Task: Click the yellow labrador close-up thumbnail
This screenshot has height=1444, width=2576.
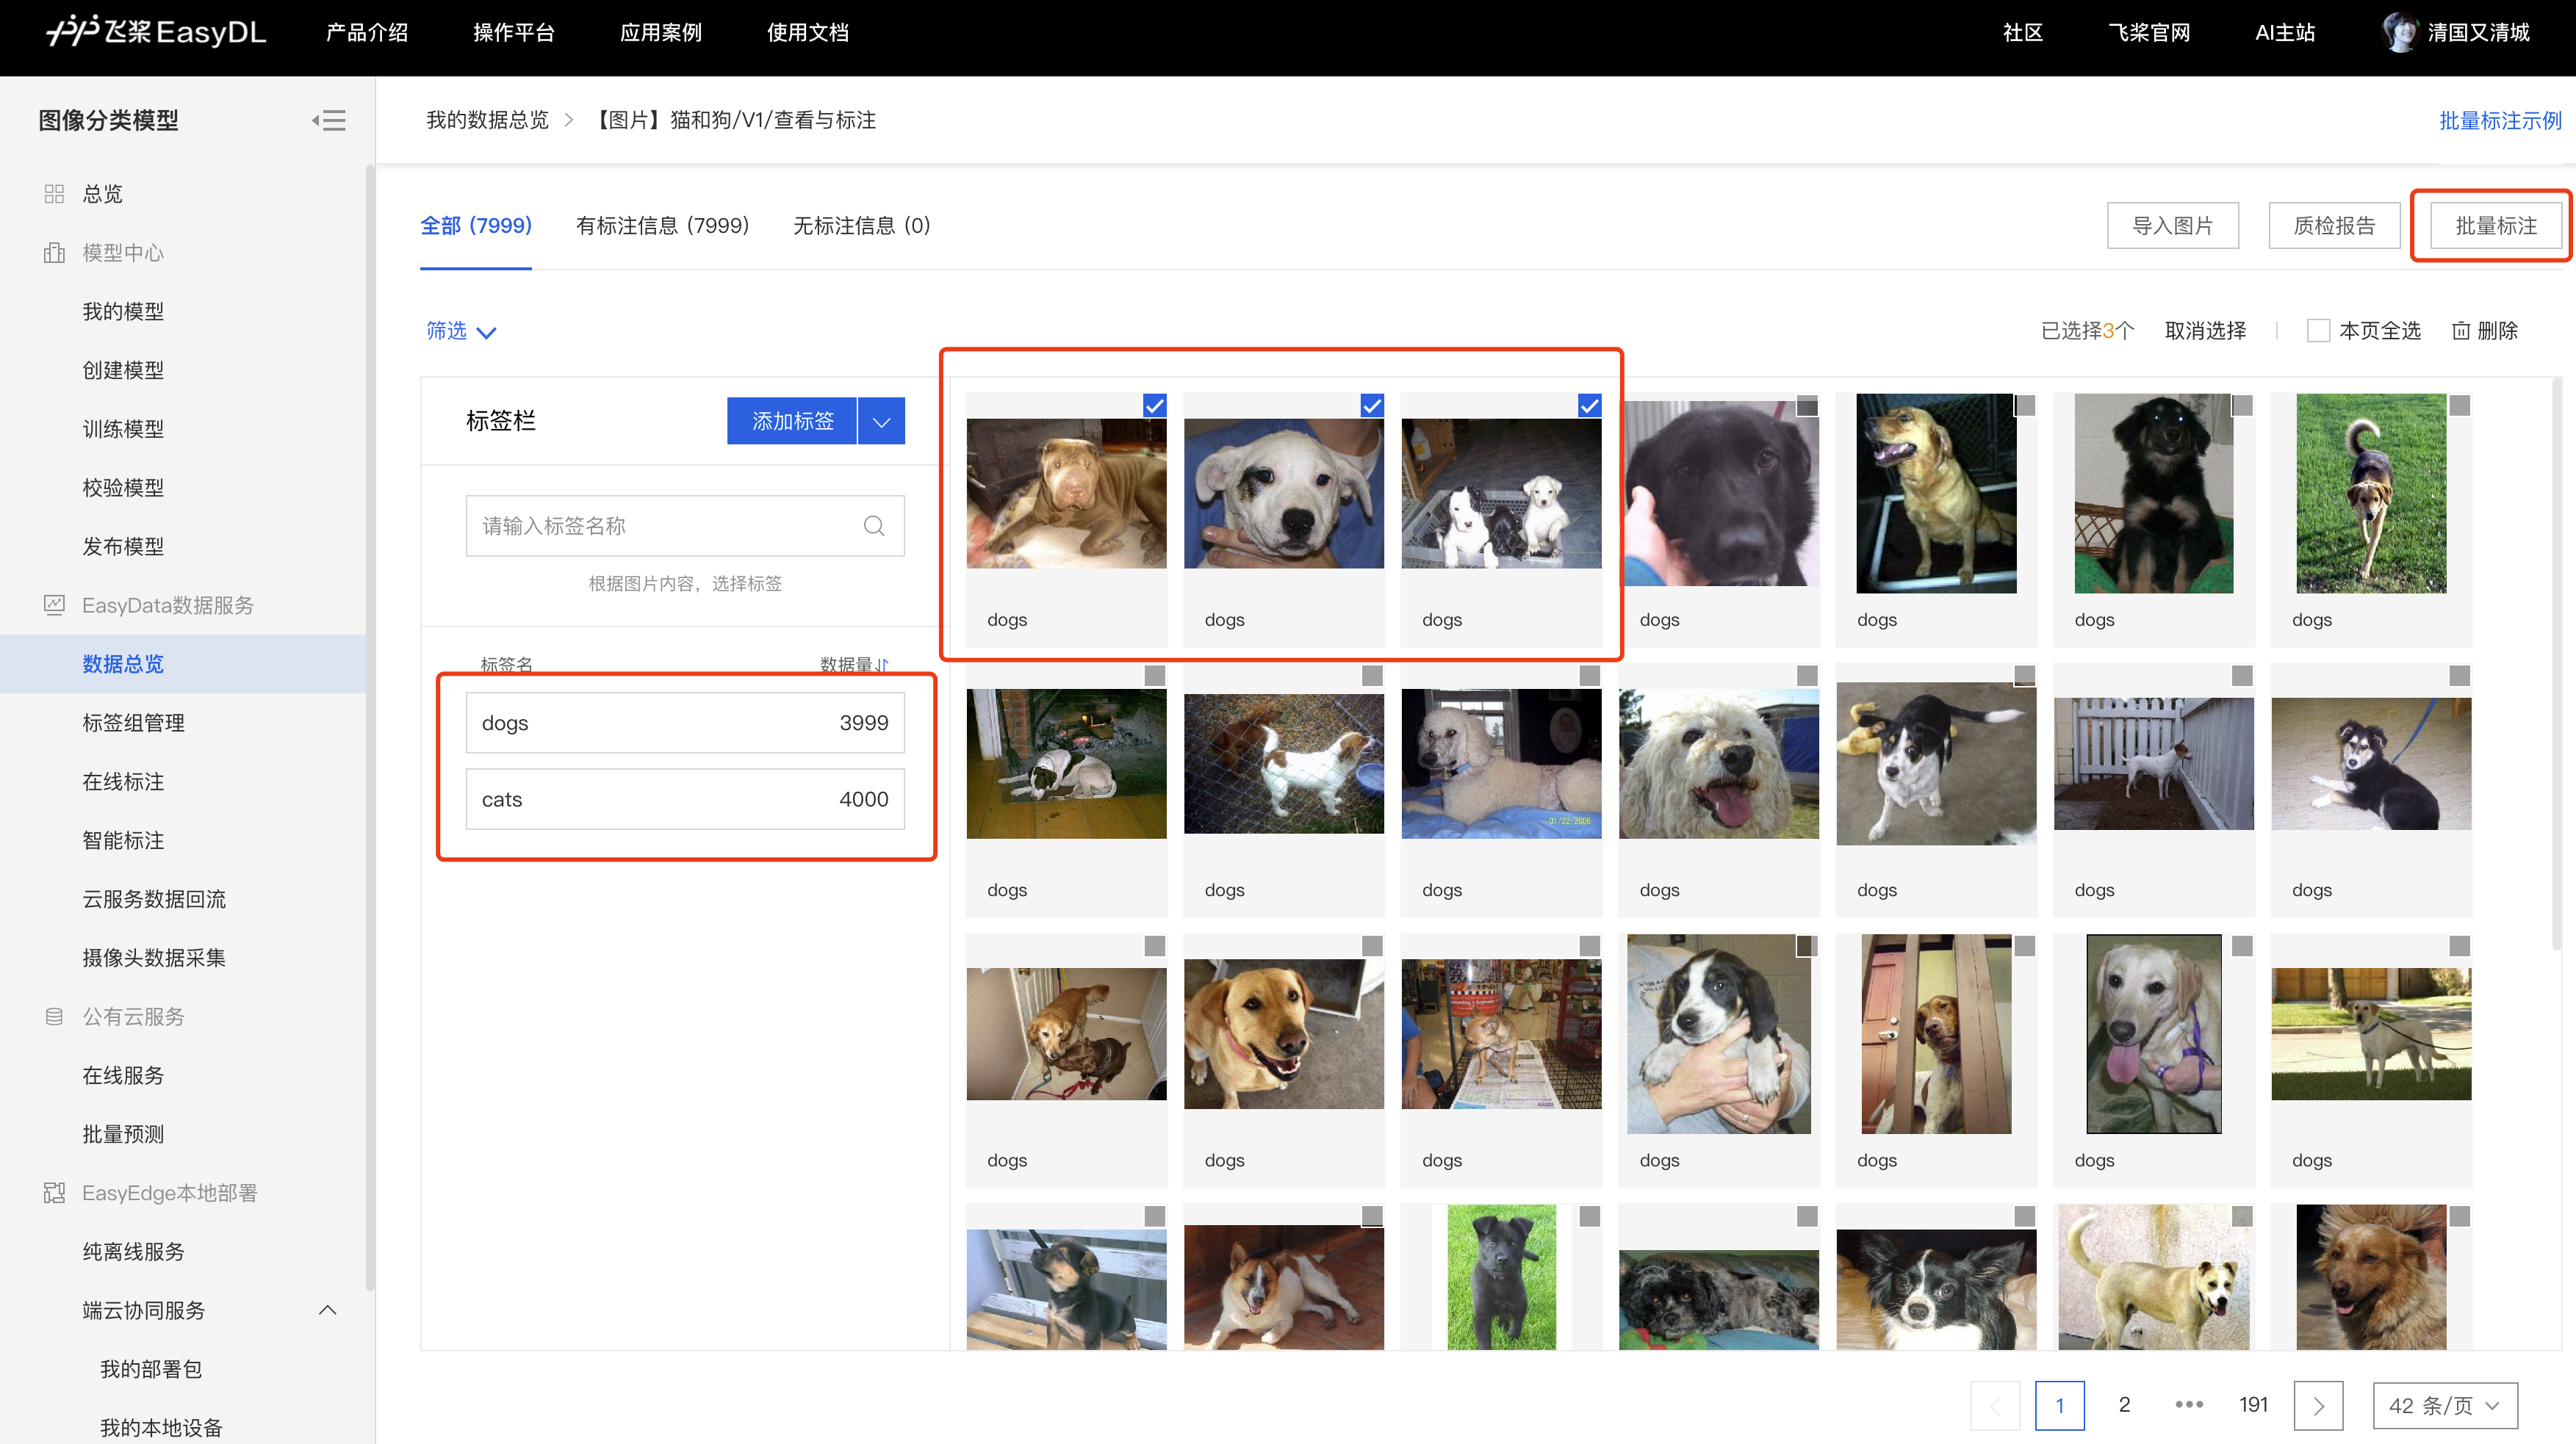Action: pos(1284,1033)
